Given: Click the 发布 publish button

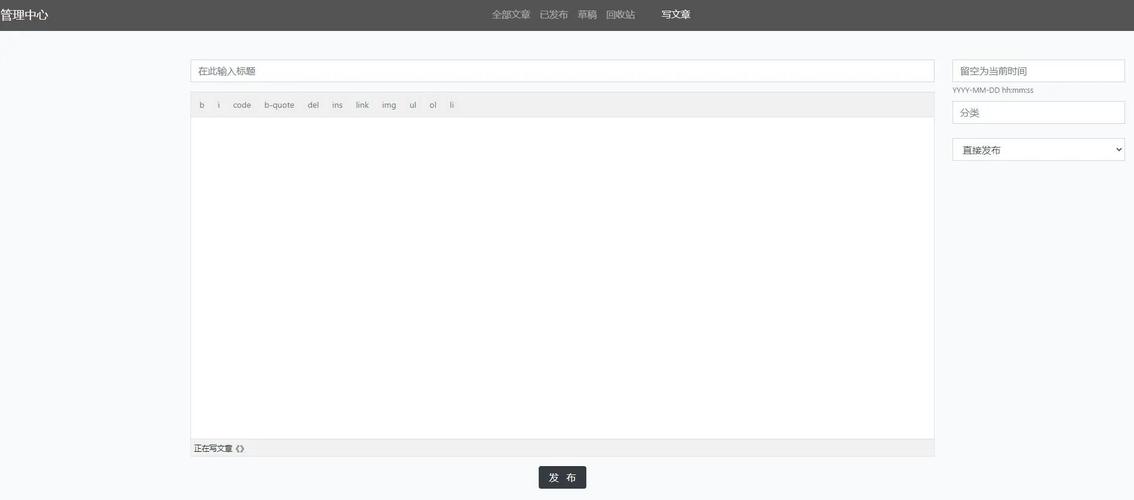Looking at the screenshot, I should point(562,478).
